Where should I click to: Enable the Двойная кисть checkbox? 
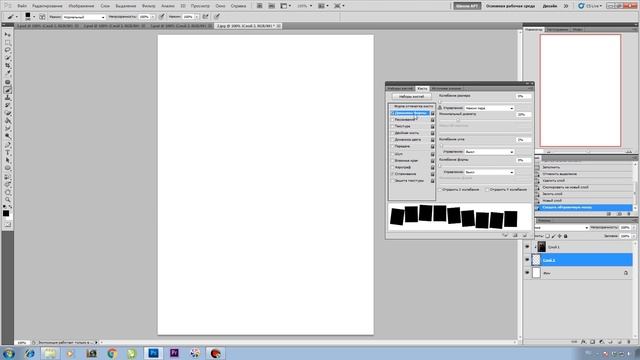pos(393,133)
